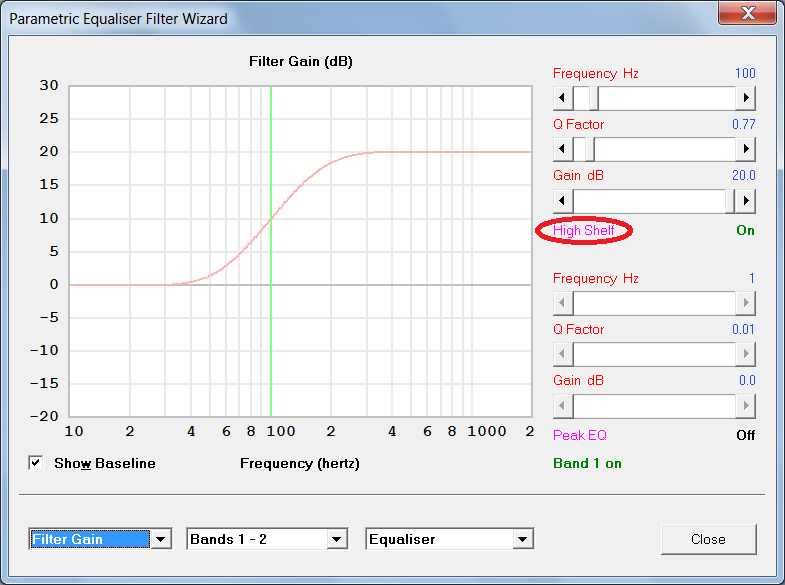Click the Band 2 Q Factor slider track
Viewport: 785px width, 585px height.
coord(654,354)
